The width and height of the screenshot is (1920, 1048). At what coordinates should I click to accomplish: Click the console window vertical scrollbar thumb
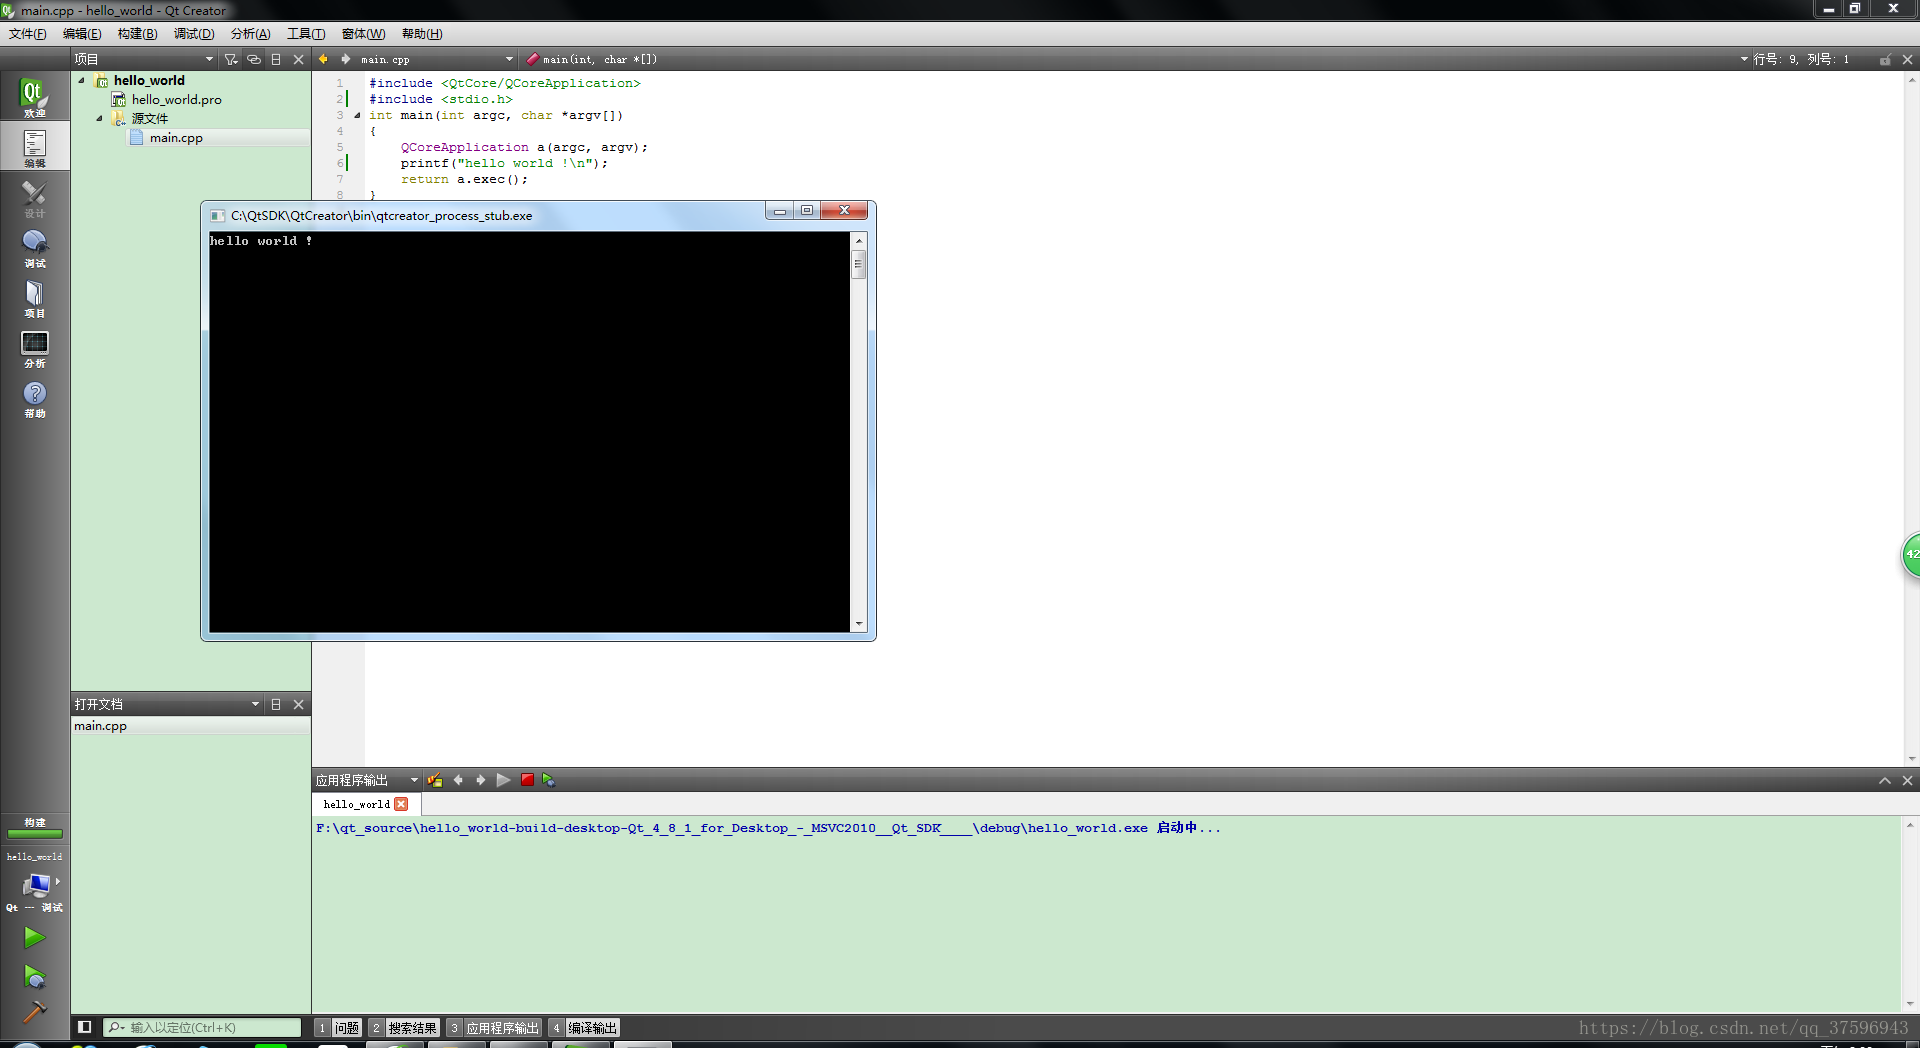pyautogui.click(x=858, y=265)
